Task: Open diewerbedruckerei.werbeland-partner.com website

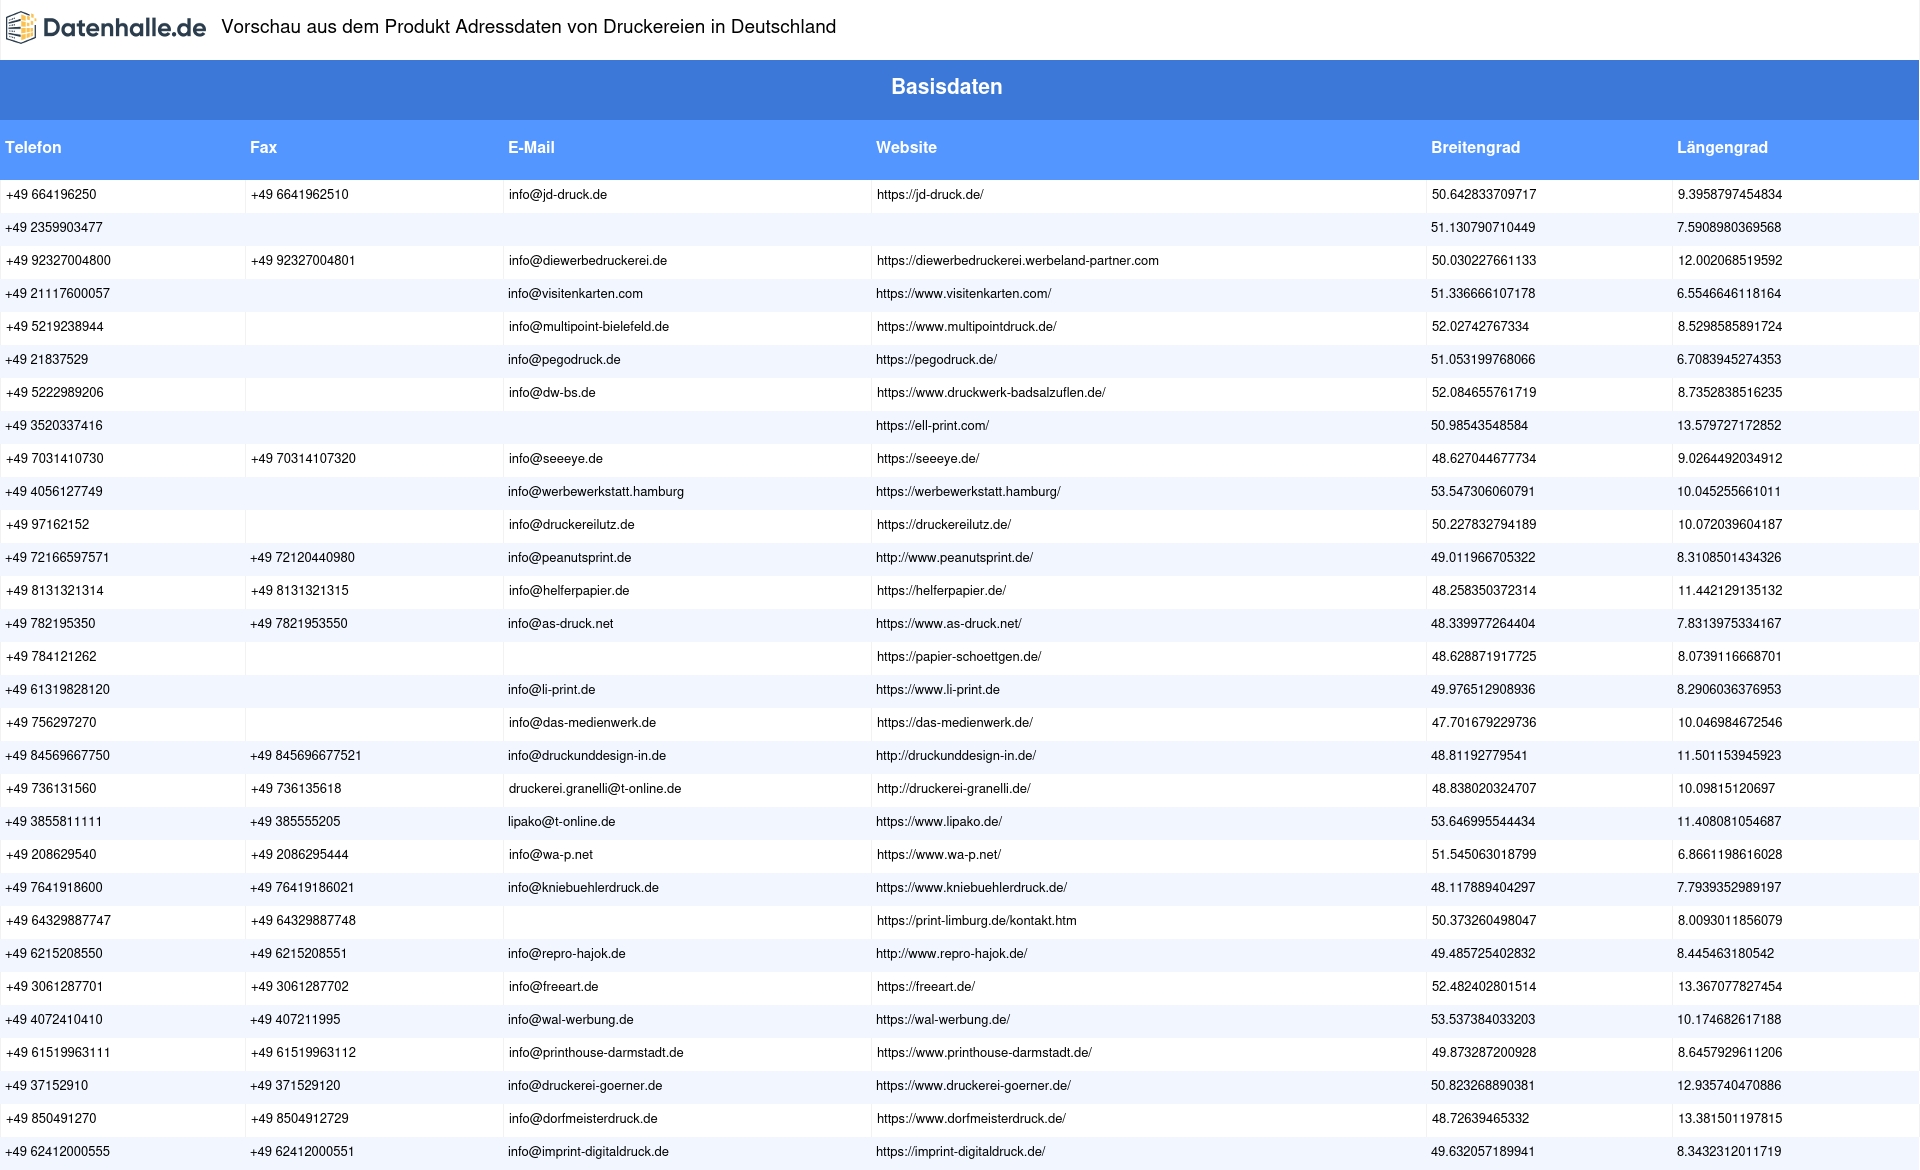Action: click(x=1018, y=261)
